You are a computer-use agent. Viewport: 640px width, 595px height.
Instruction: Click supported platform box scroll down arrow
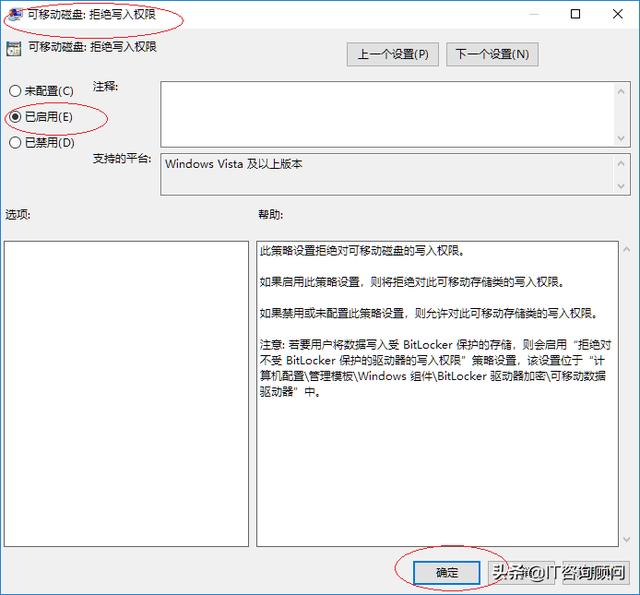621,186
